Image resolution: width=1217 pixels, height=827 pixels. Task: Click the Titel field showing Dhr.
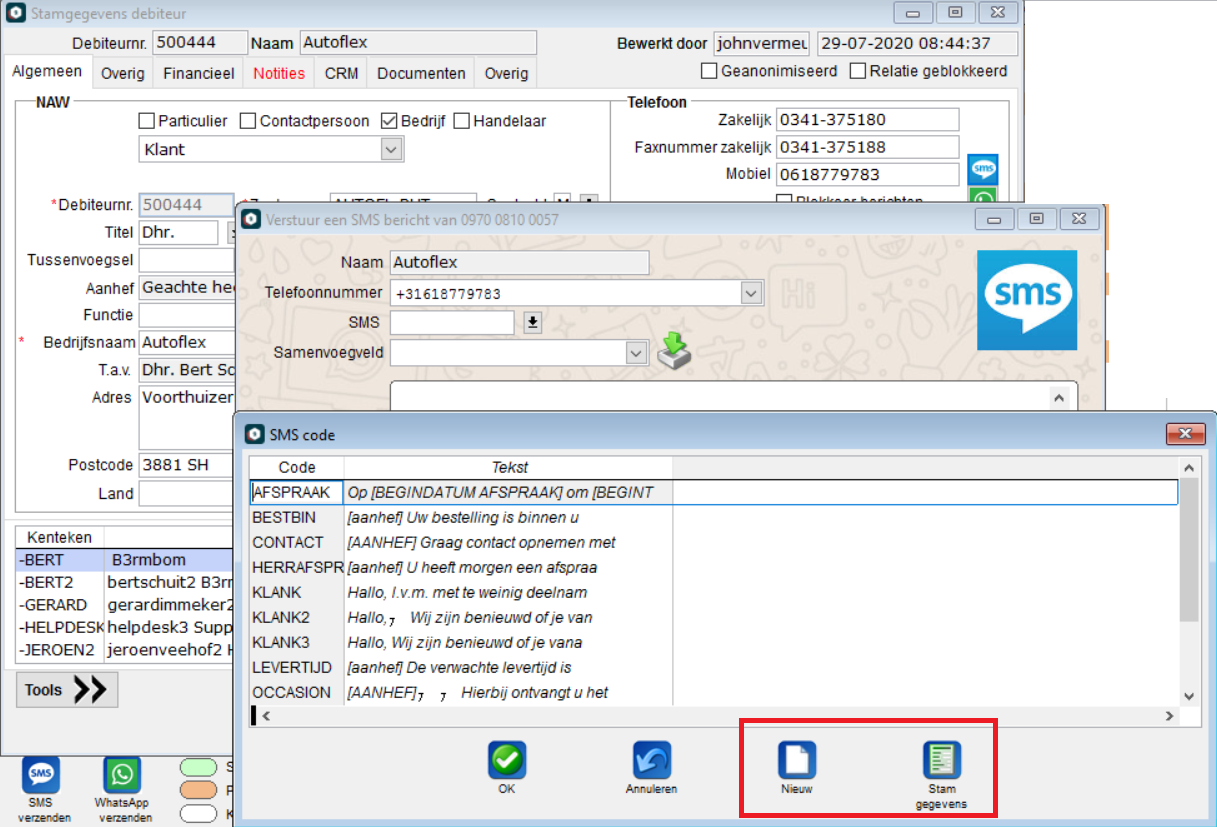pyautogui.click(x=178, y=232)
